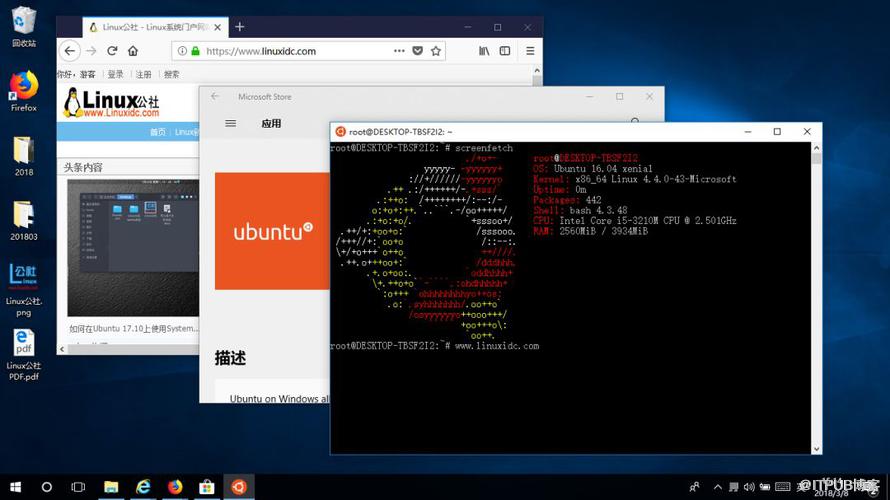
Task: Select the 应用 tab in Microsoft Store
Action: 271,124
